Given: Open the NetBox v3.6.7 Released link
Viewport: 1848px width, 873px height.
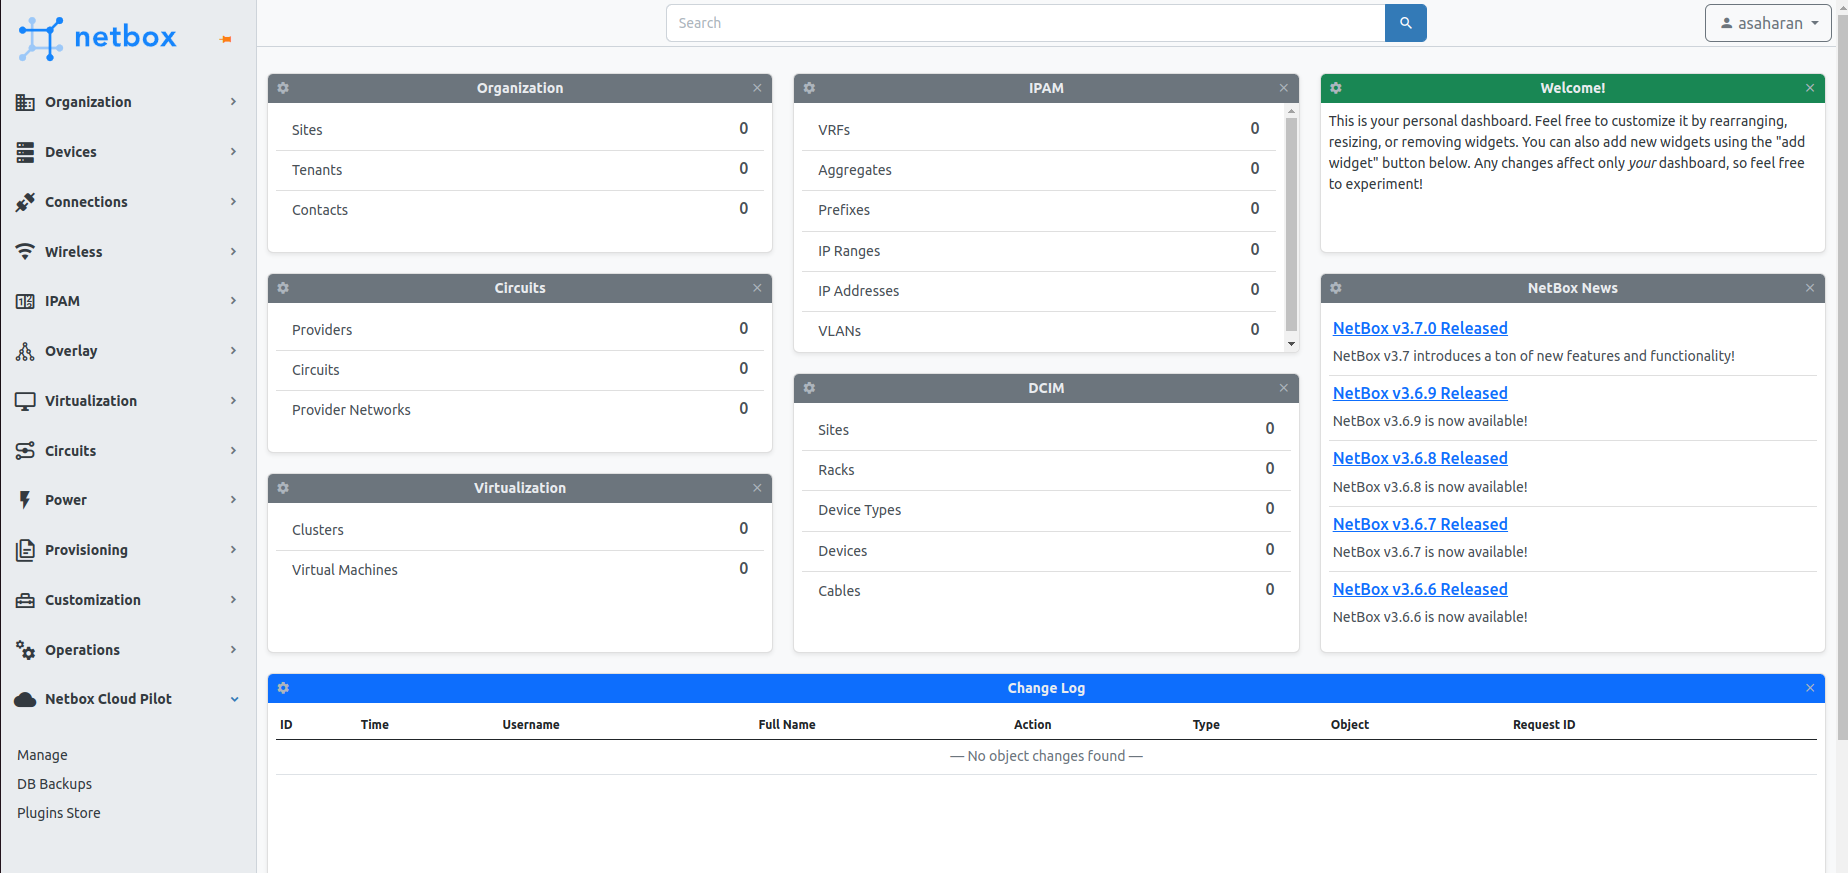Looking at the screenshot, I should (1420, 524).
